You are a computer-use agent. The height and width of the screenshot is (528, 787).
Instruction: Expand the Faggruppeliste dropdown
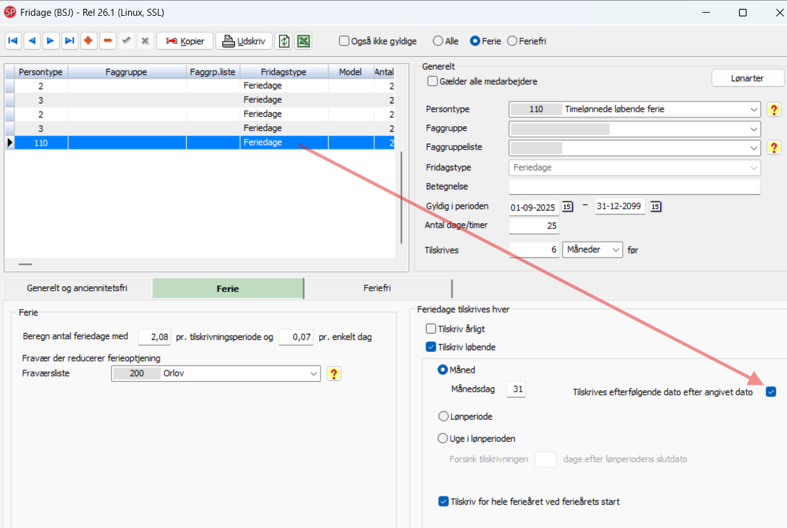753,148
